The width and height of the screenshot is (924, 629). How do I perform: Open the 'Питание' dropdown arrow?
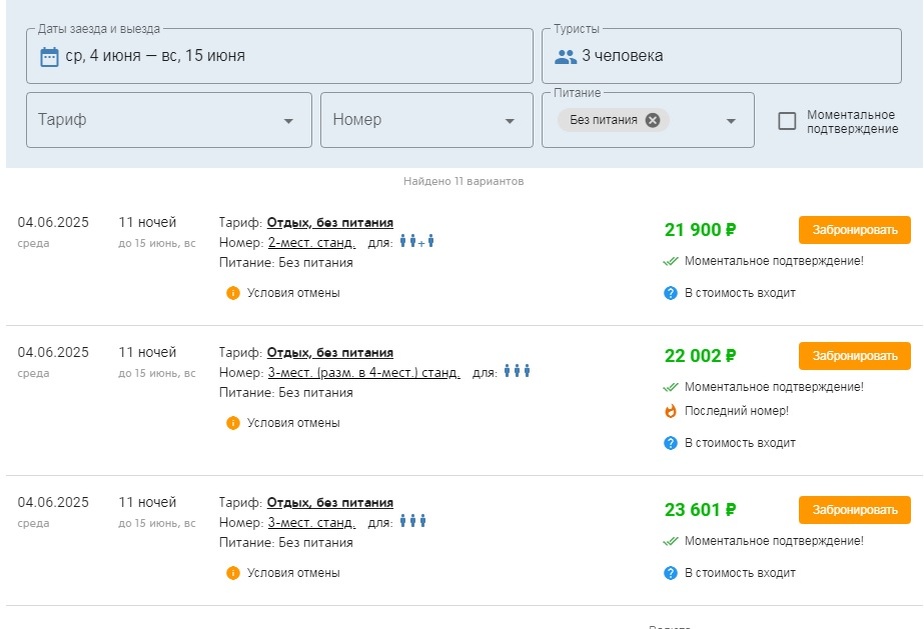click(731, 121)
